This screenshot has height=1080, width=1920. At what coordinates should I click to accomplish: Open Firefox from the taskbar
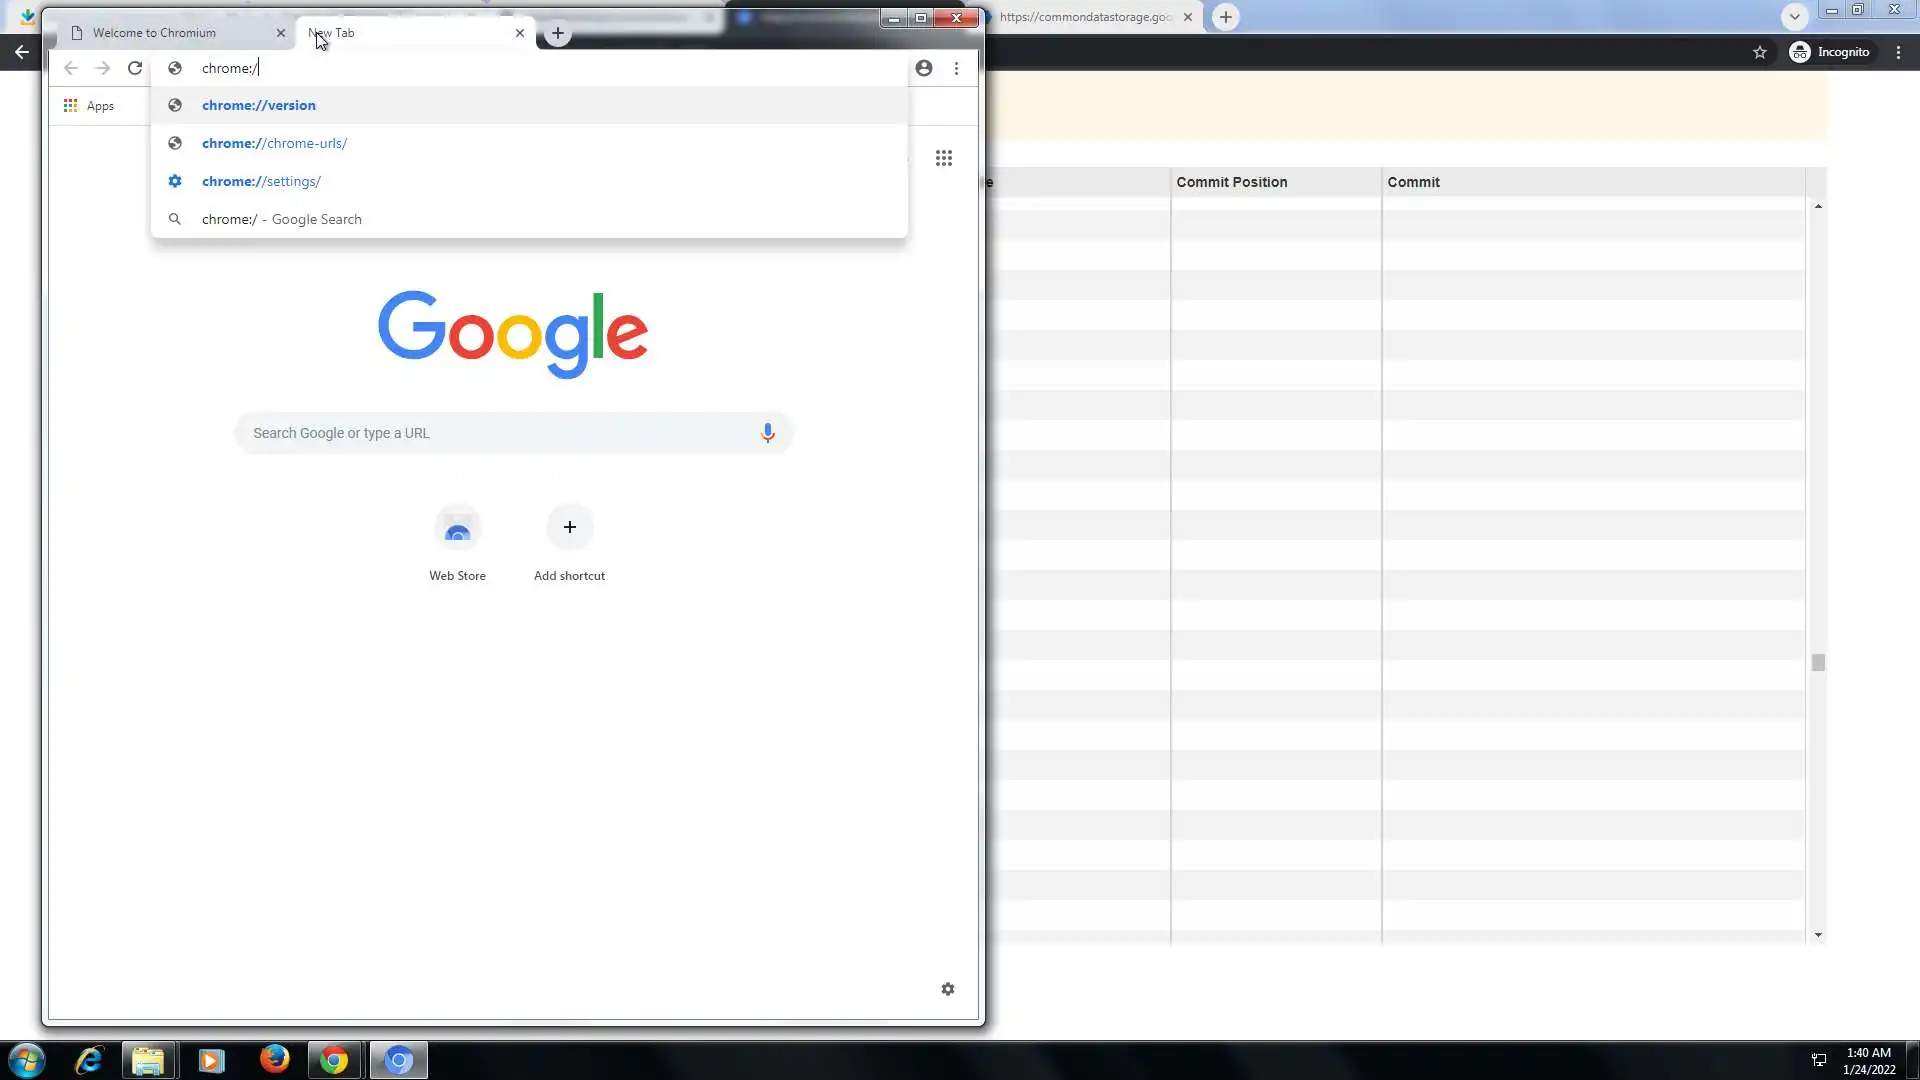(274, 1059)
